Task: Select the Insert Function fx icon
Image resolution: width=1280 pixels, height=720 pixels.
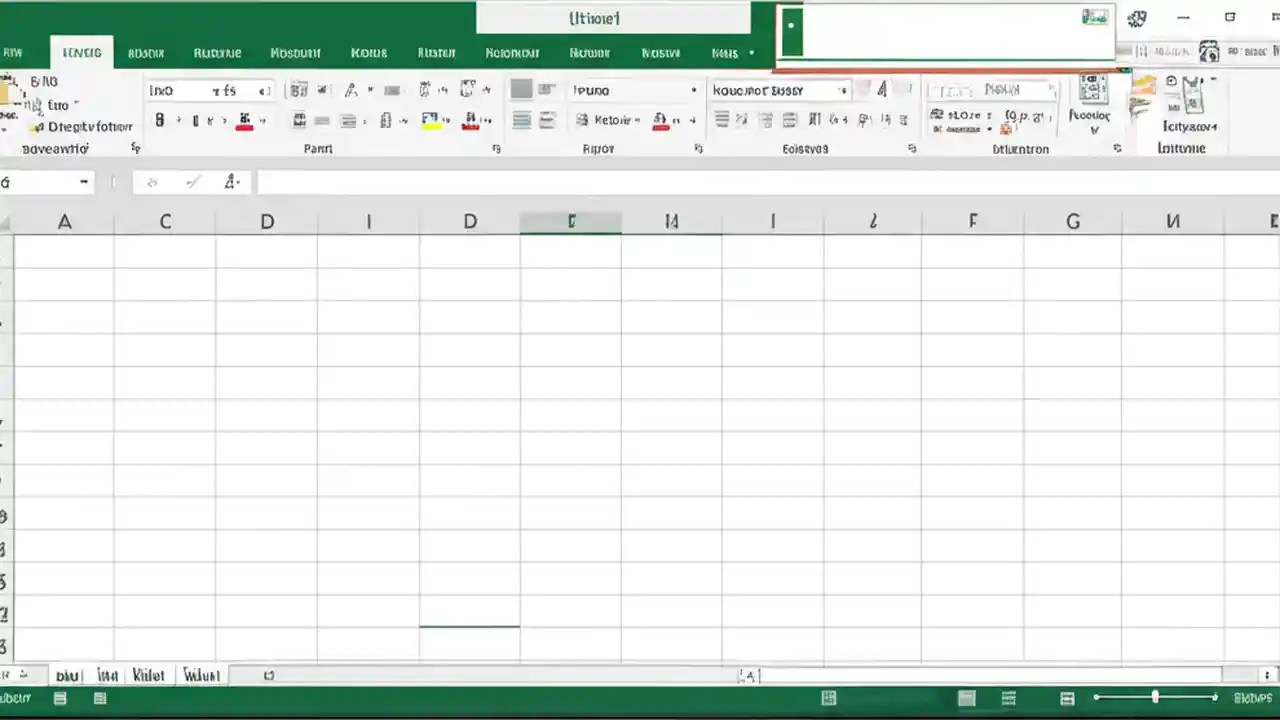Action: click(x=230, y=182)
